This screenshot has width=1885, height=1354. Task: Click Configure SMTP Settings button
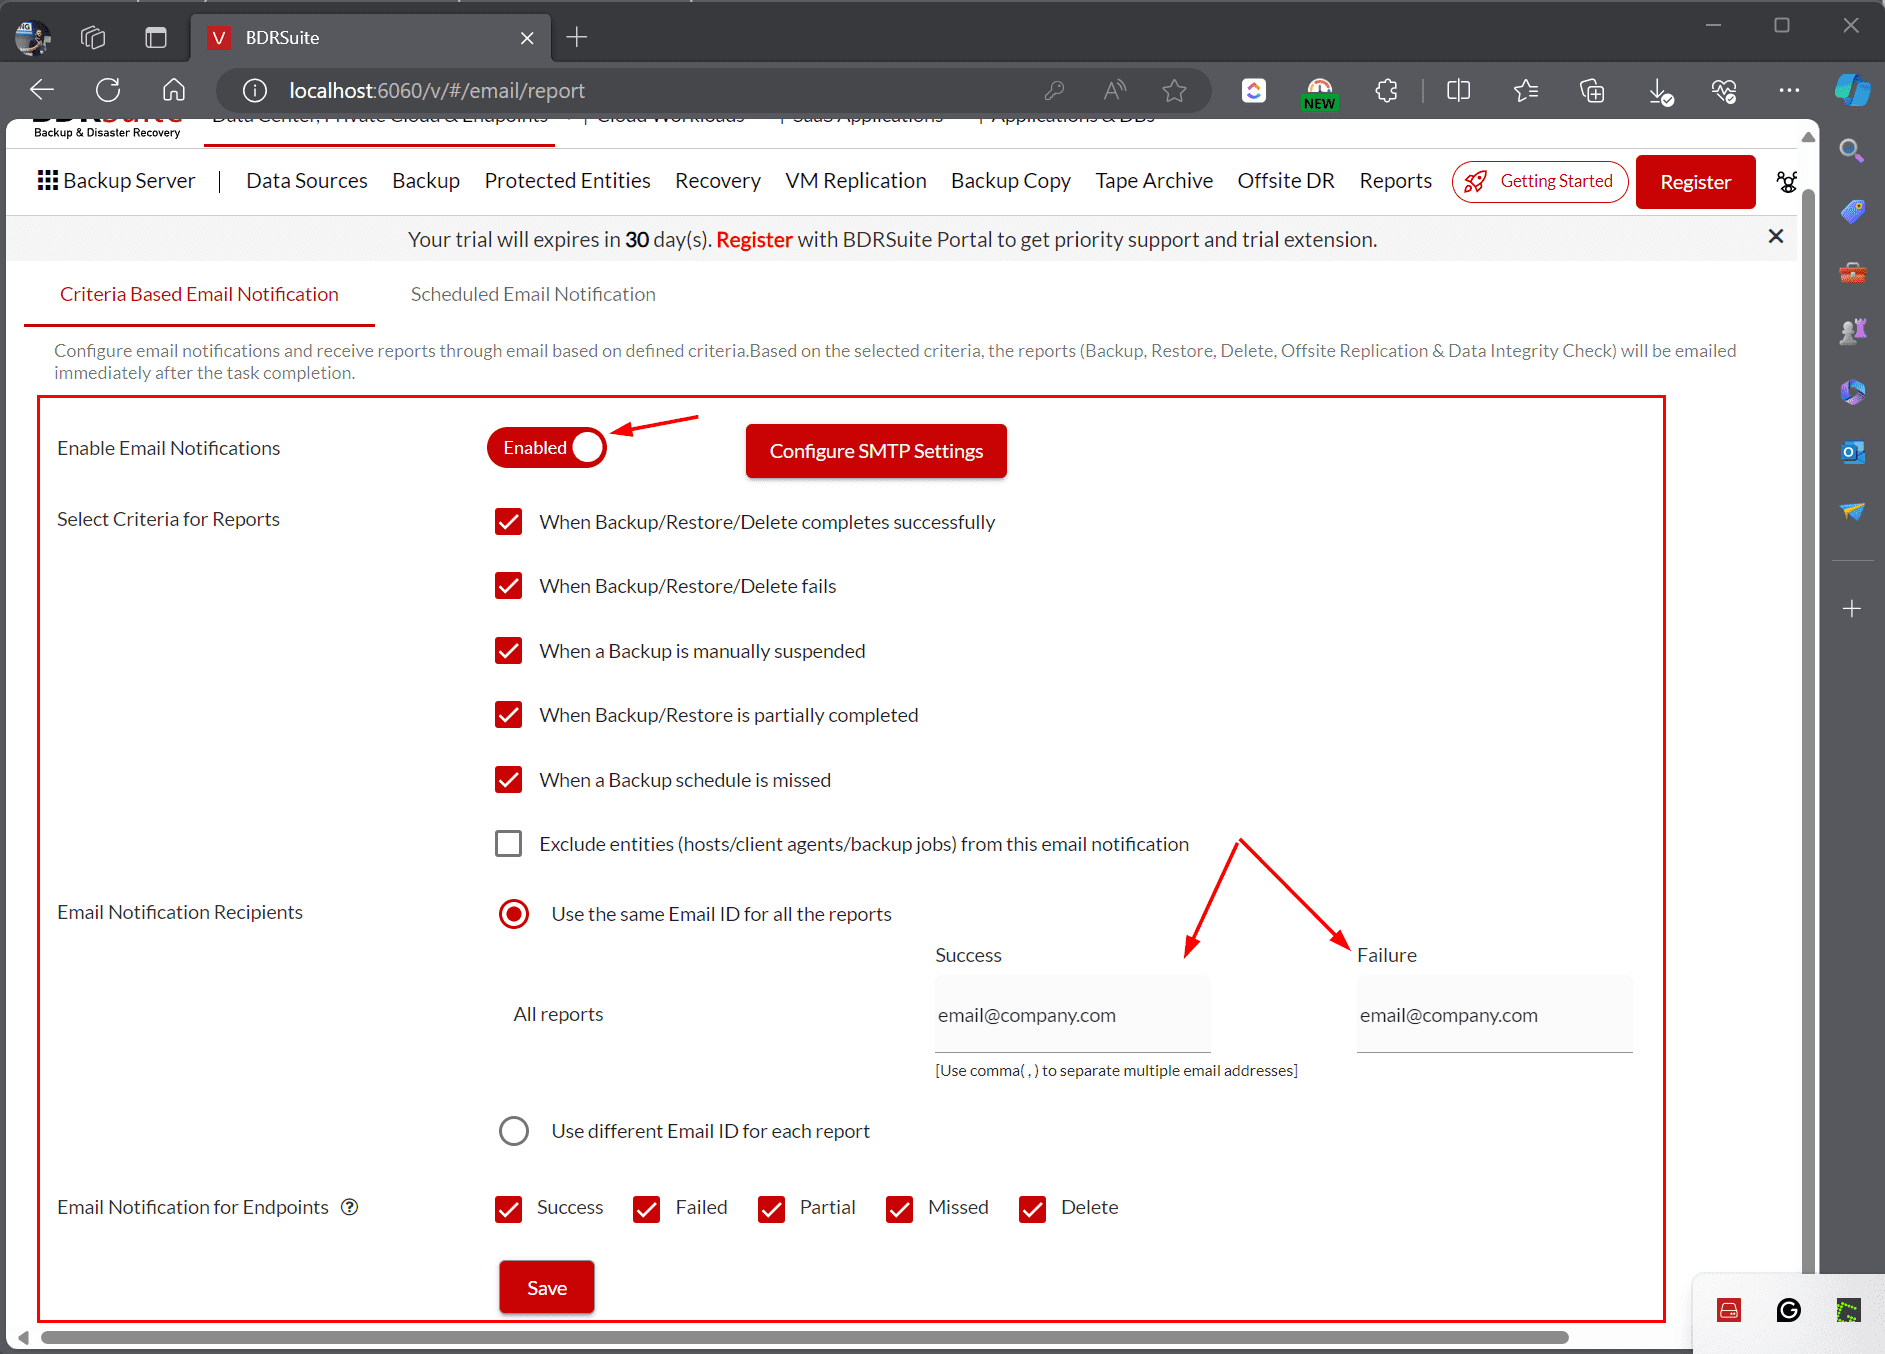pos(876,451)
